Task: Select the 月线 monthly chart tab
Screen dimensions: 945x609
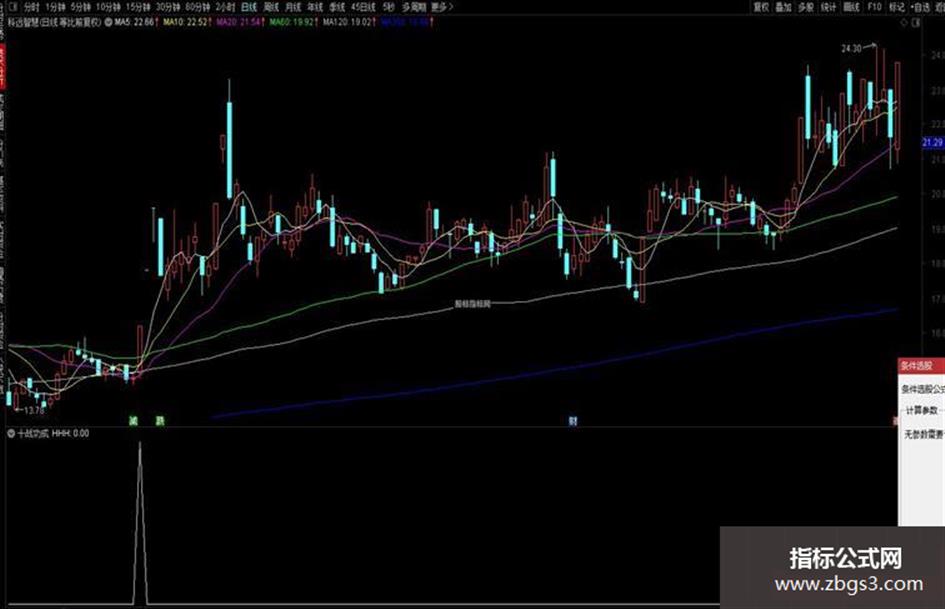Action: pos(293,7)
